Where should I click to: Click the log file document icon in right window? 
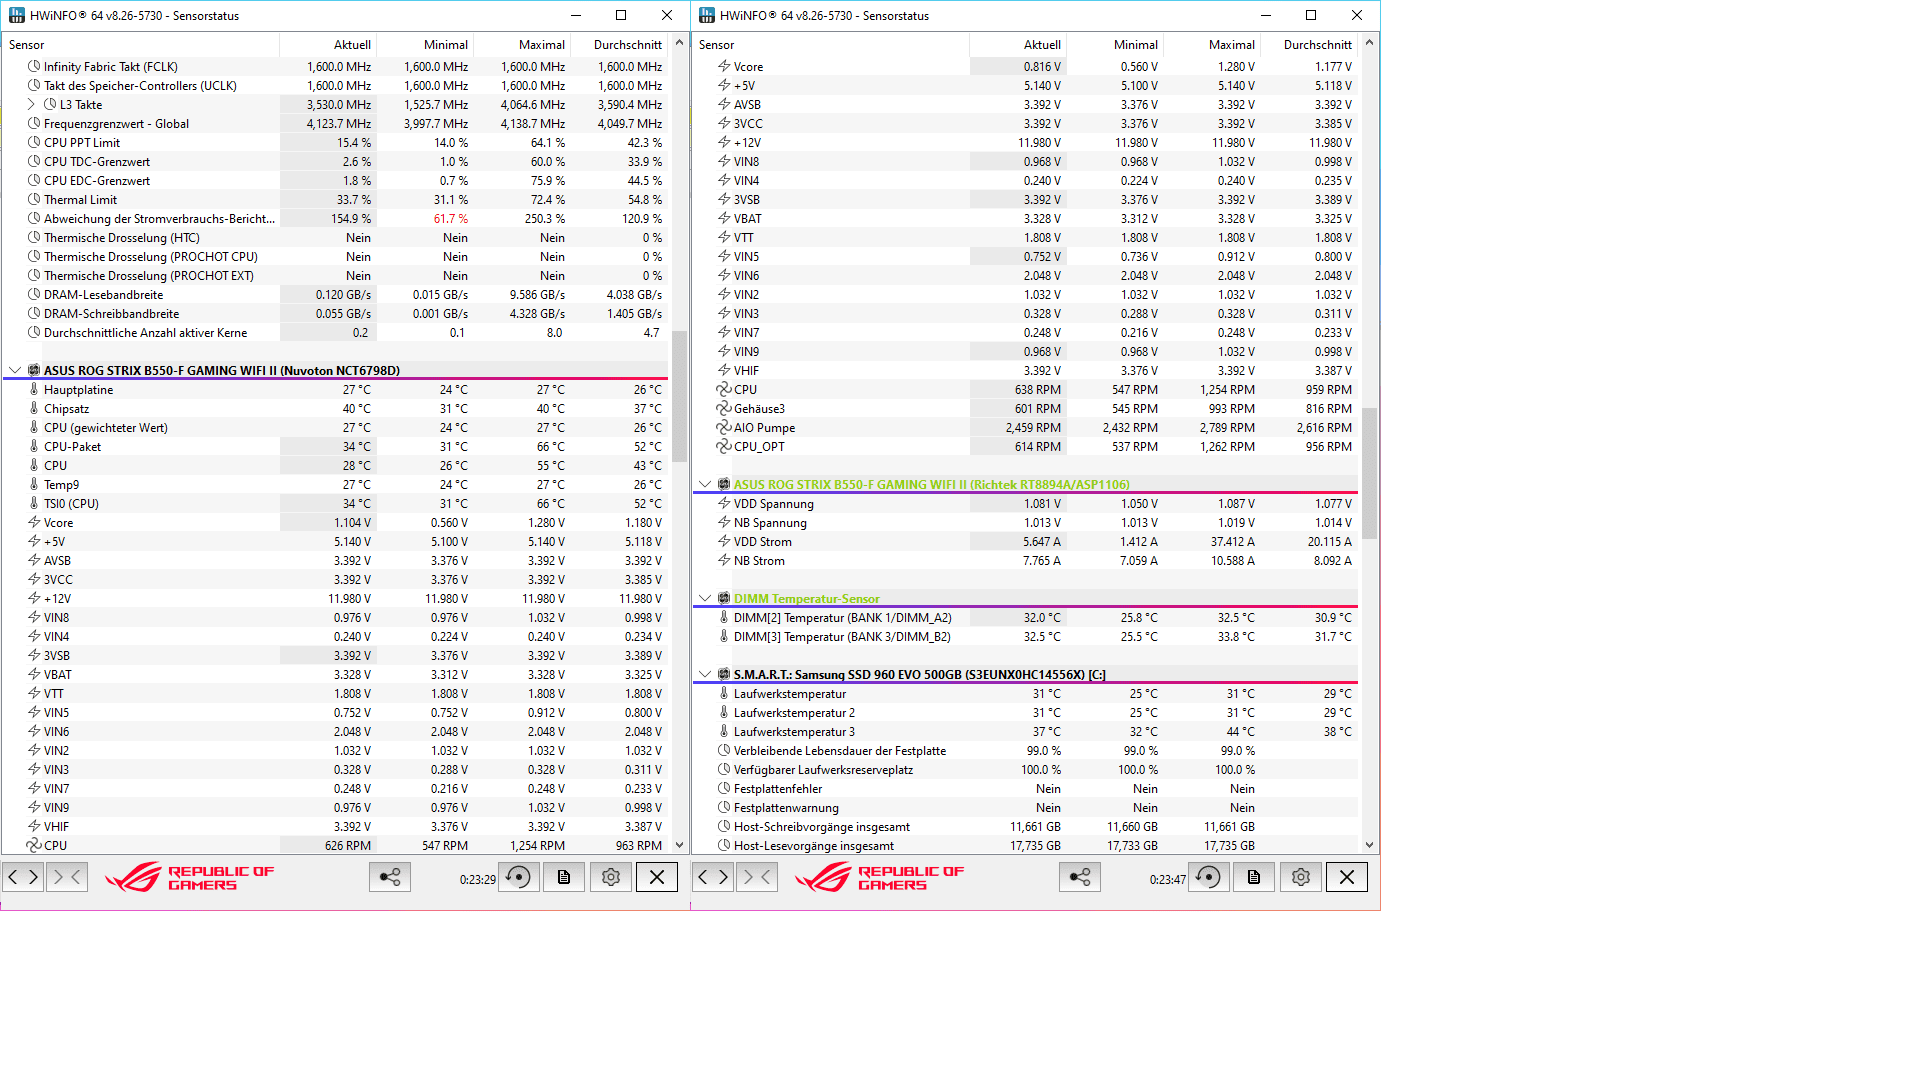pos(1254,877)
